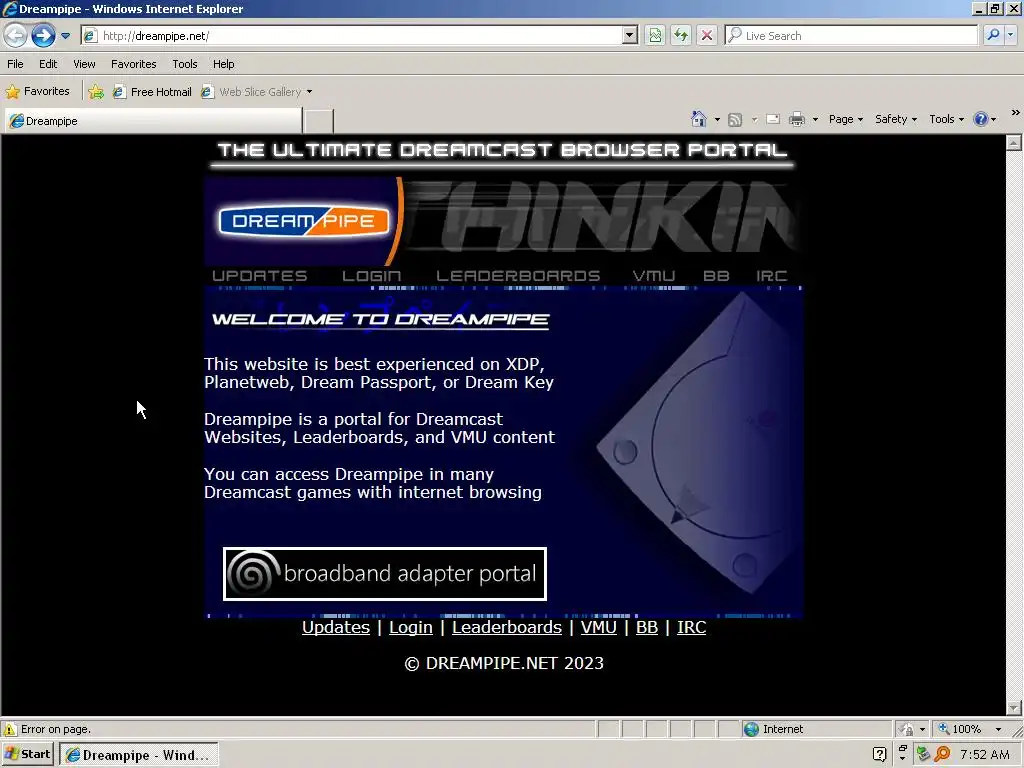Click the orange magnifier tray icon

942,755
